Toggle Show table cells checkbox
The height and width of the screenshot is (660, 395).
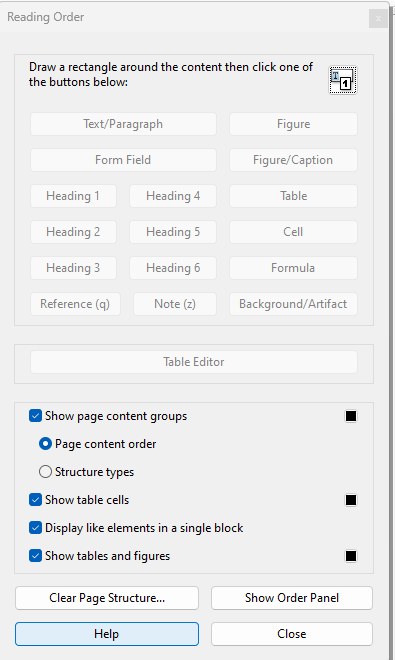click(x=35, y=500)
